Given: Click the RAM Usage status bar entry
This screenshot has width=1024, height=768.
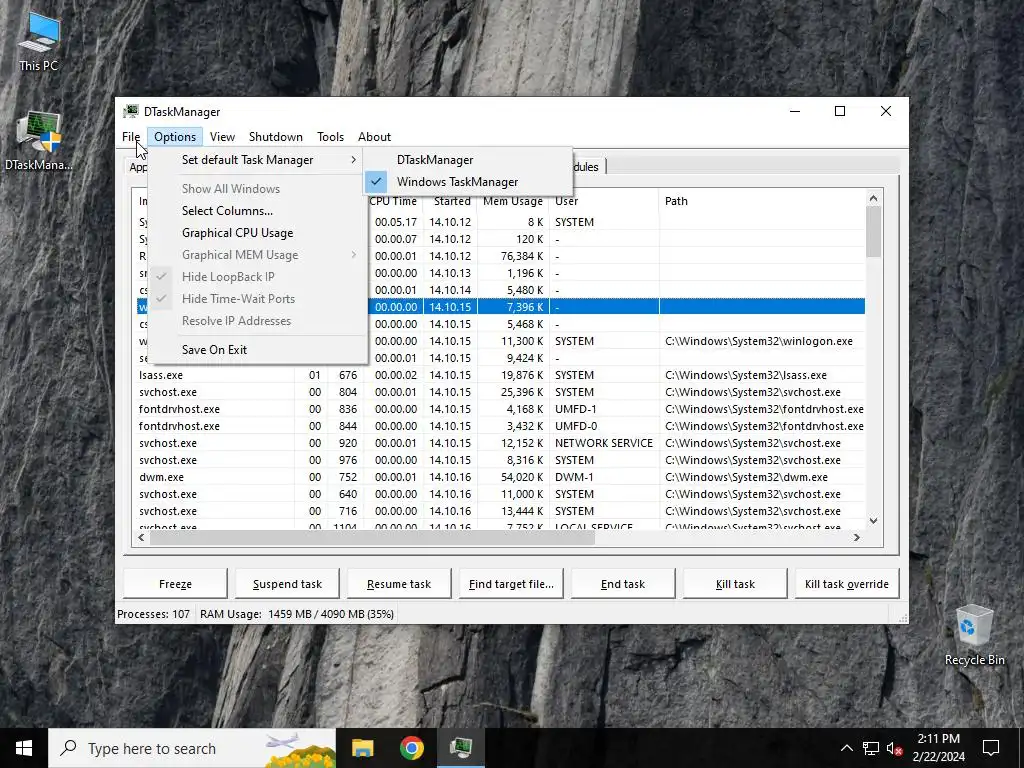Looking at the screenshot, I should [297, 614].
